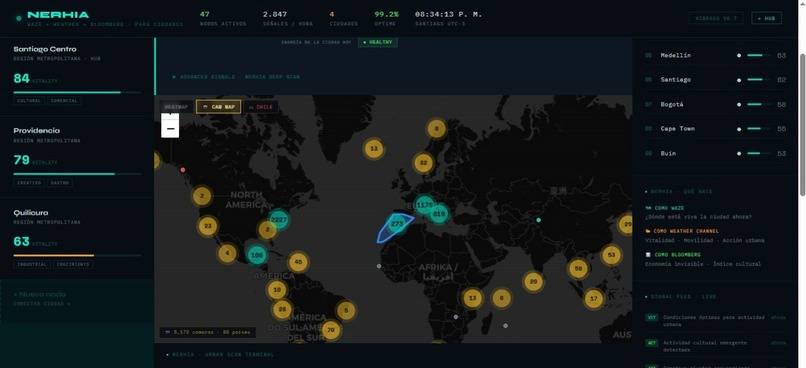Select the yellow 28 cluster marker
Screen dimensions: 806x368
click(x=282, y=309)
